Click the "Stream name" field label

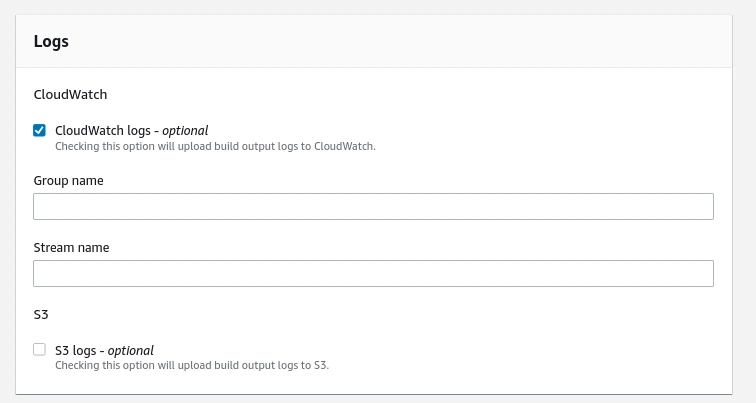[71, 247]
